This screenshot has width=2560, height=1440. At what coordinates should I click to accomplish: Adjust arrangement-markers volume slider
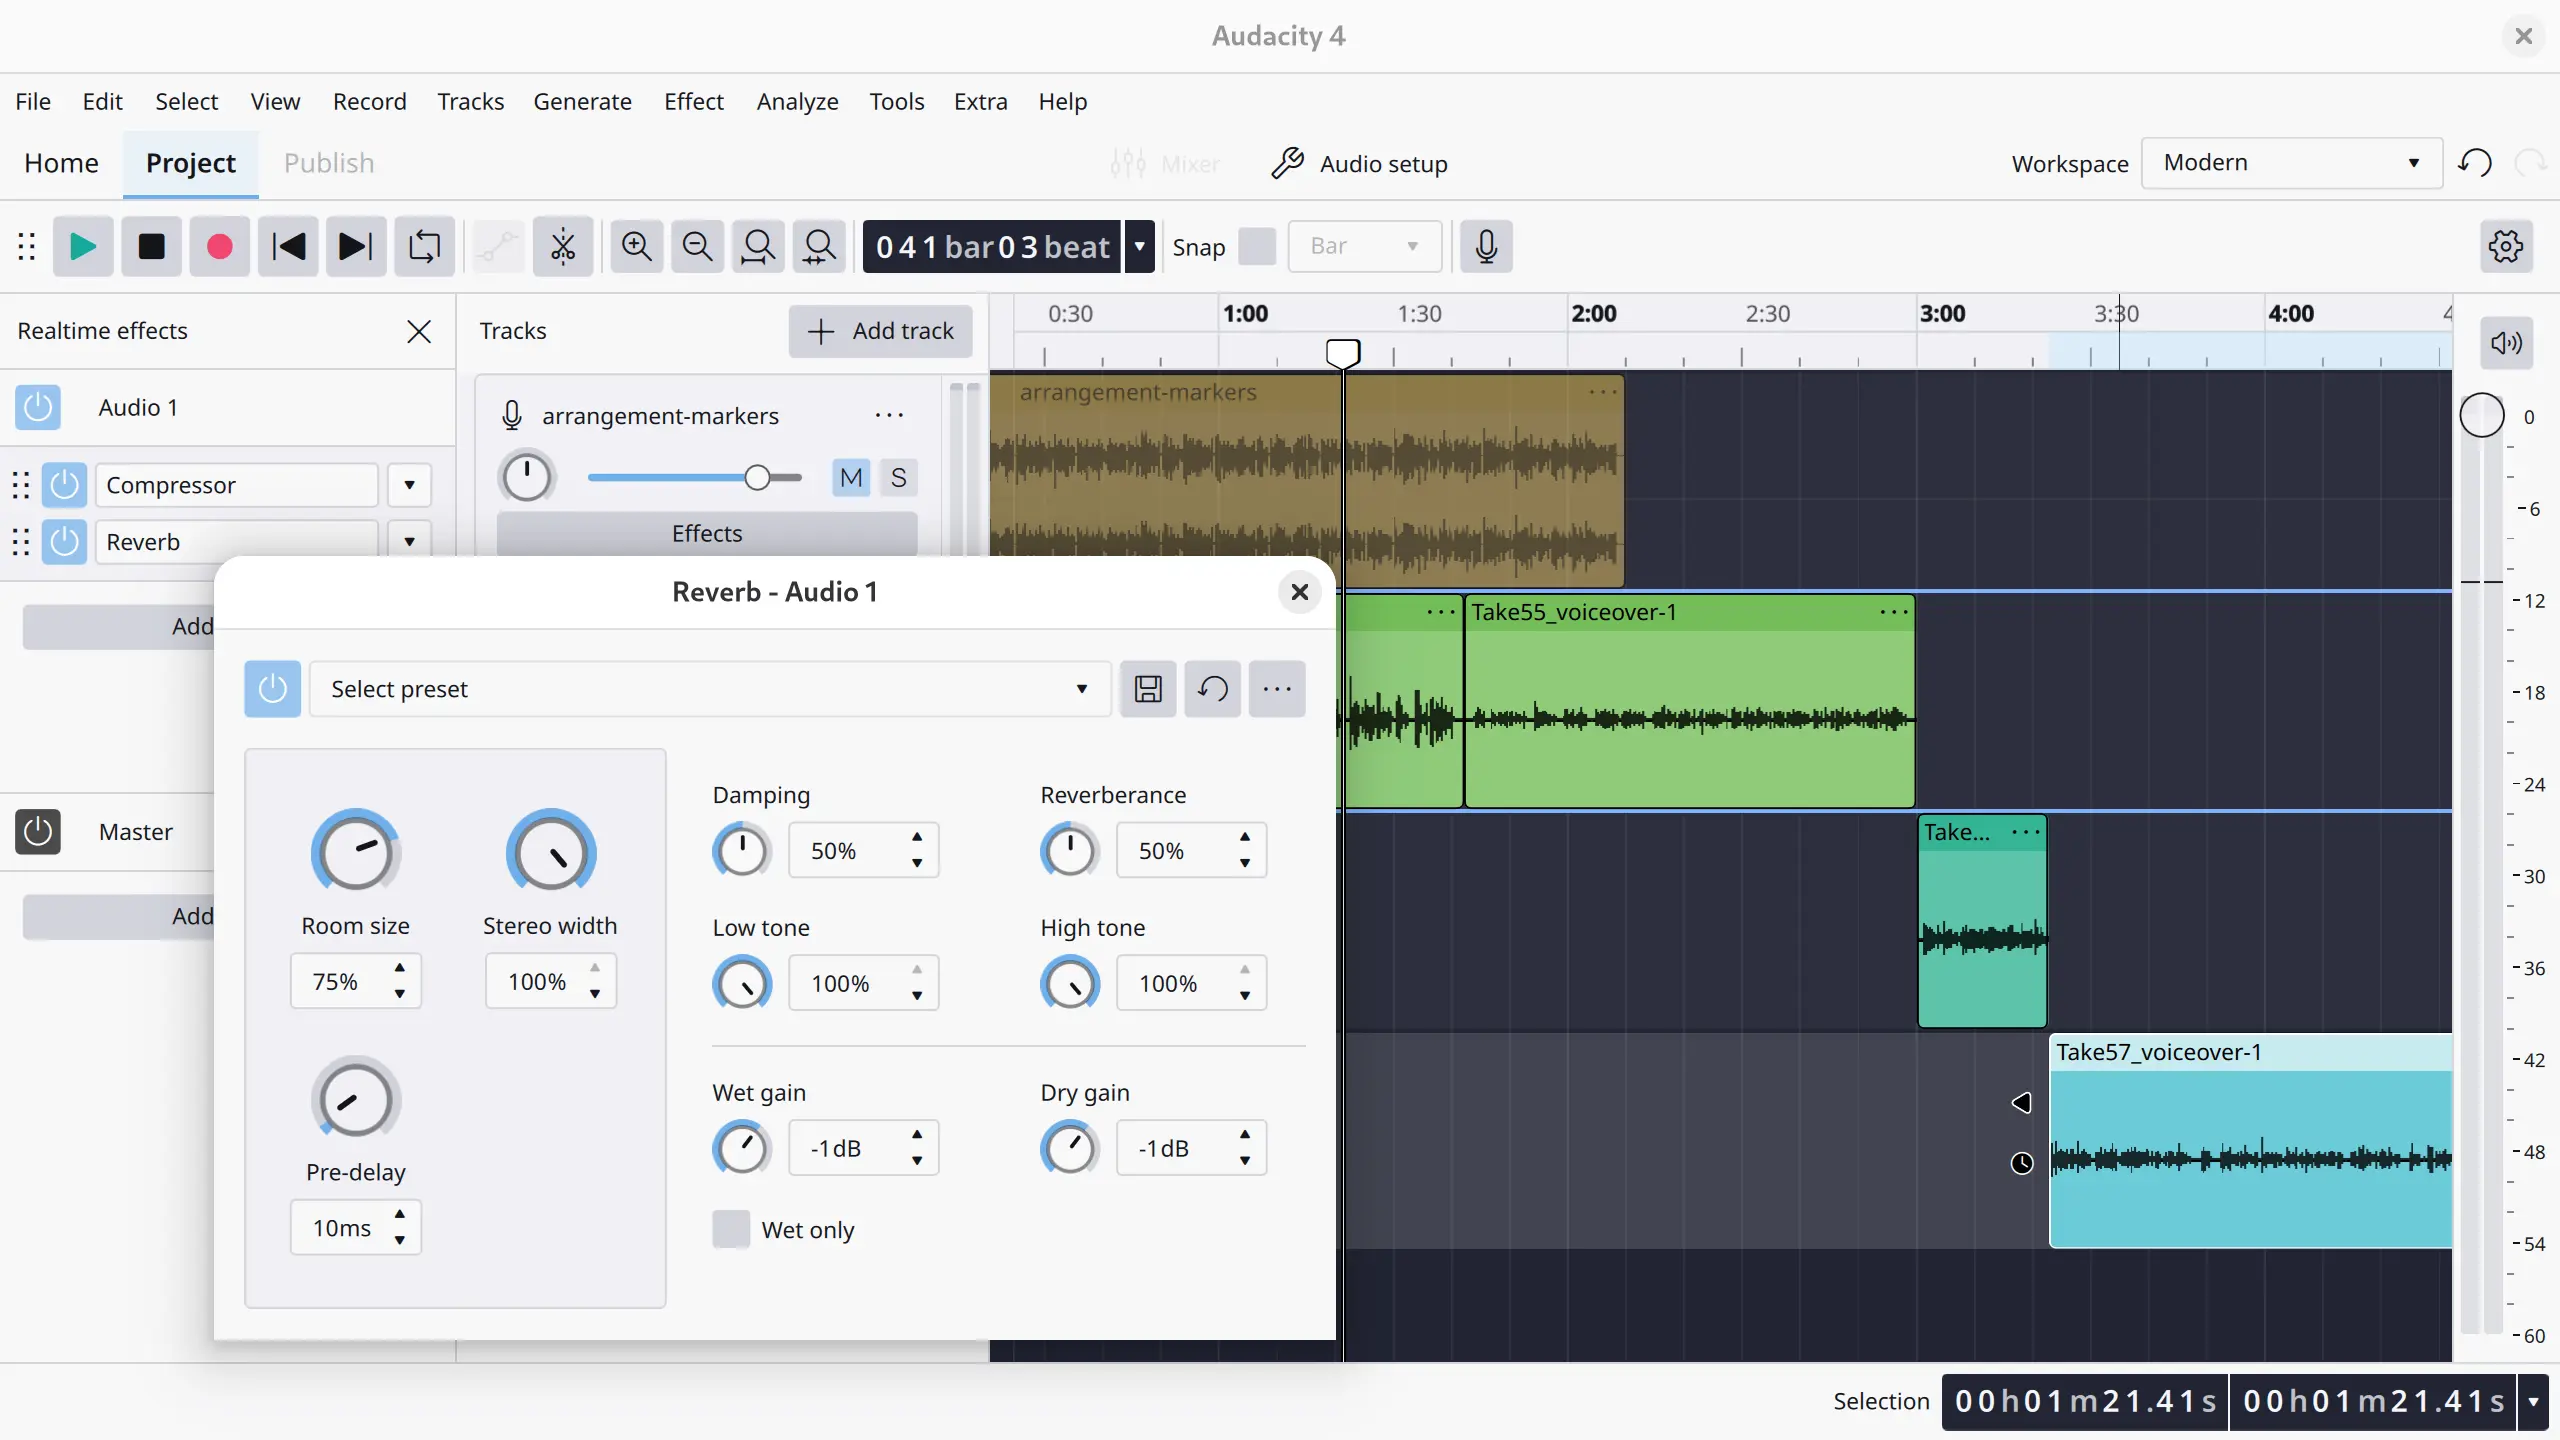pos(757,478)
